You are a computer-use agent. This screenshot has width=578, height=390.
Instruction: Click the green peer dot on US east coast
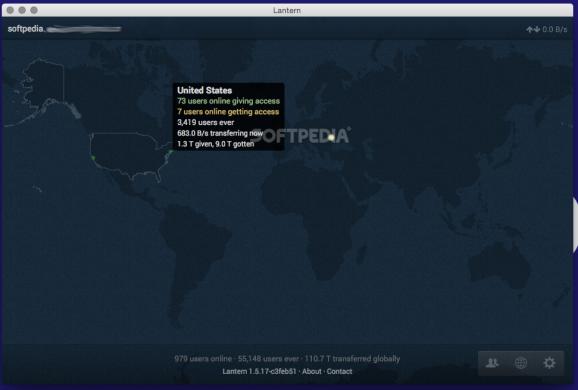click(x=170, y=152)
